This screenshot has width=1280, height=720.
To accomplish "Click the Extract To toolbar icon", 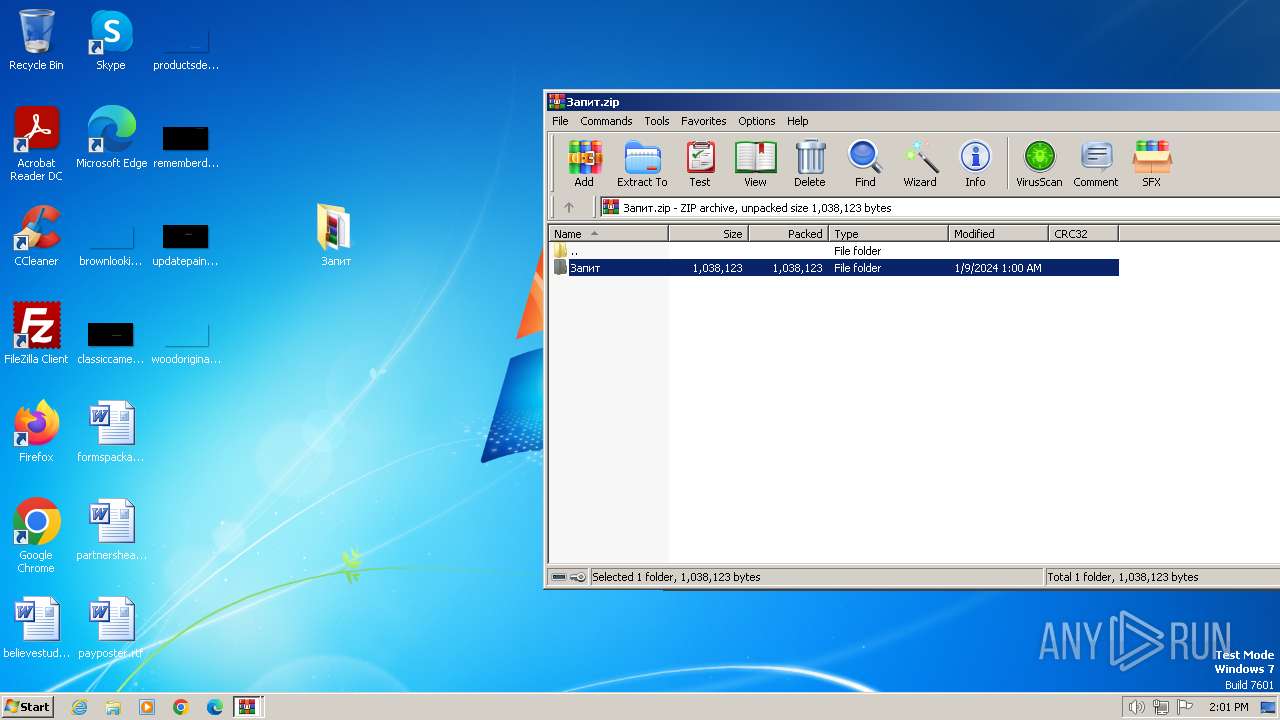I will point(642,163).
